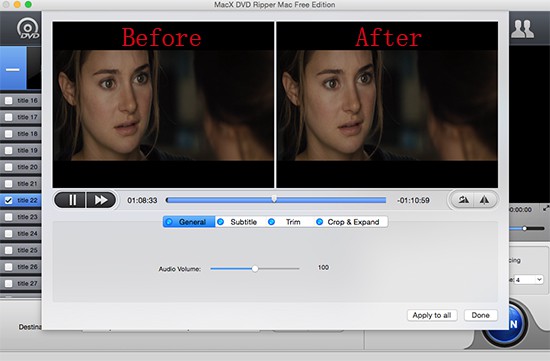The width and height of the screenshot is (550, 361).
Task: Click the Audio Volume slider handle
Action: tap(255, 269)
